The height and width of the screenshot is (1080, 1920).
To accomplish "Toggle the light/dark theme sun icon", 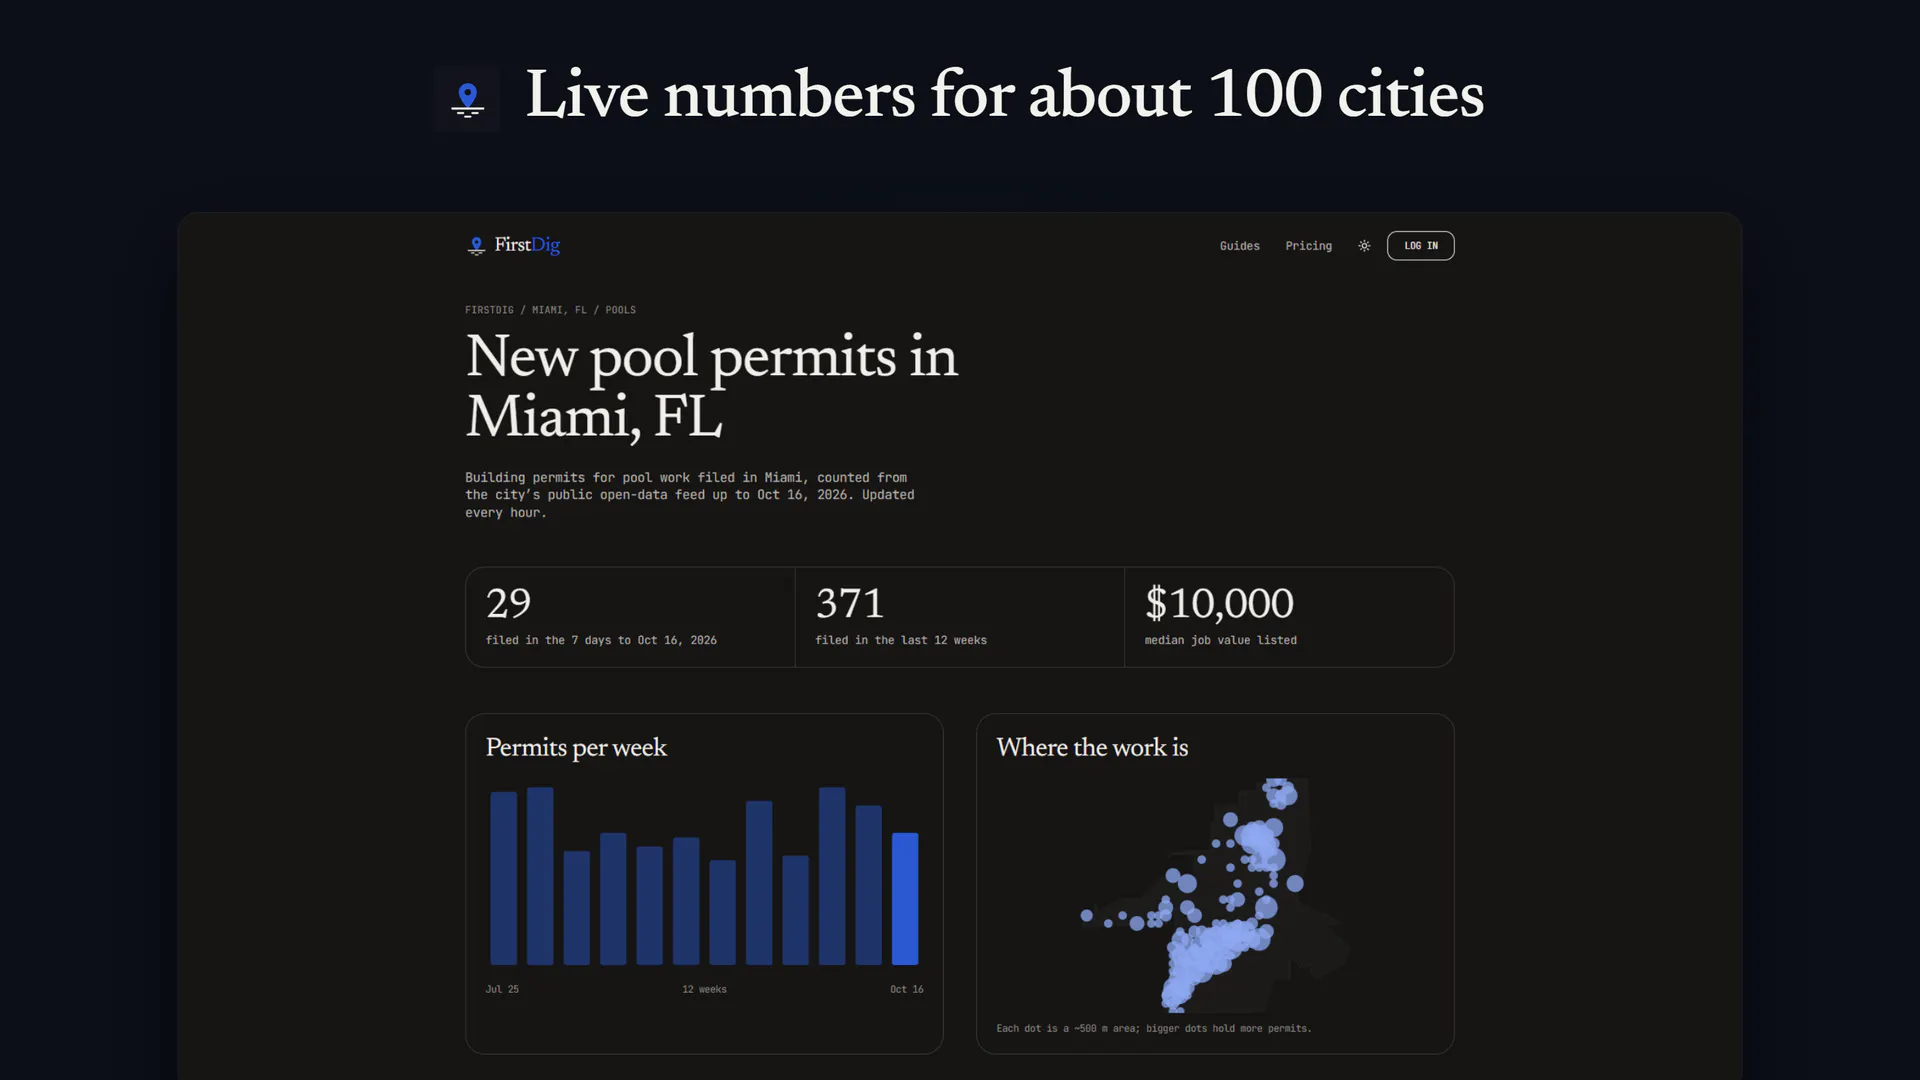I will [x=1364, y=246].
